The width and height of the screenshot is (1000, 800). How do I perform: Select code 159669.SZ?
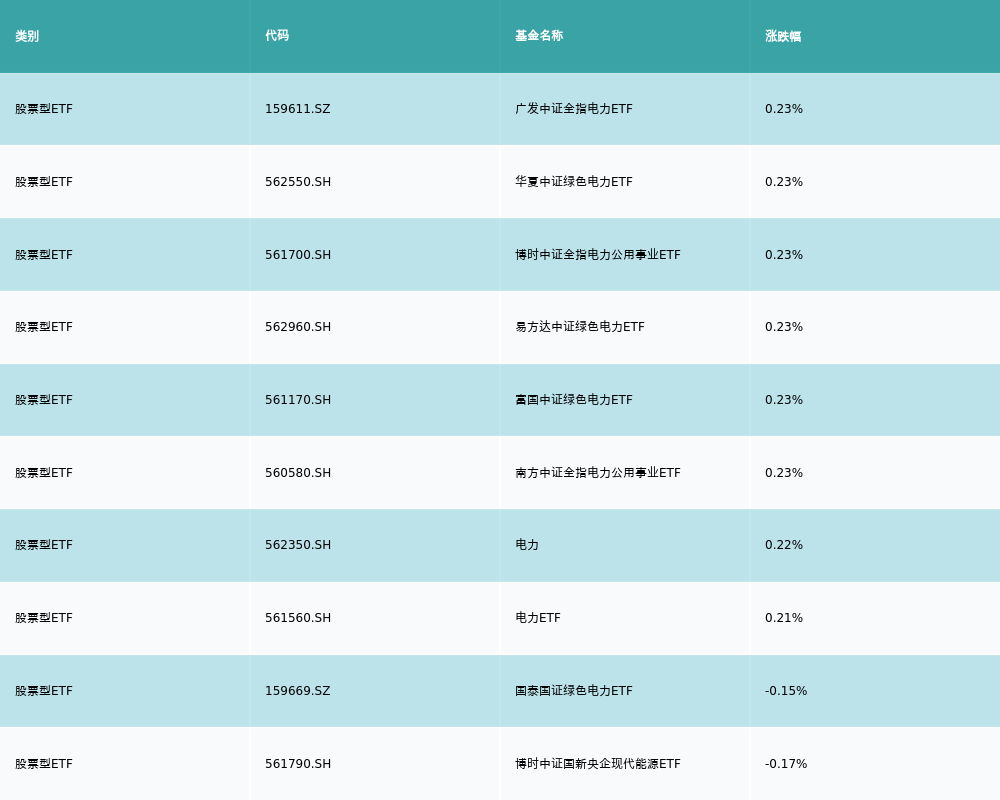click(298, 691)
